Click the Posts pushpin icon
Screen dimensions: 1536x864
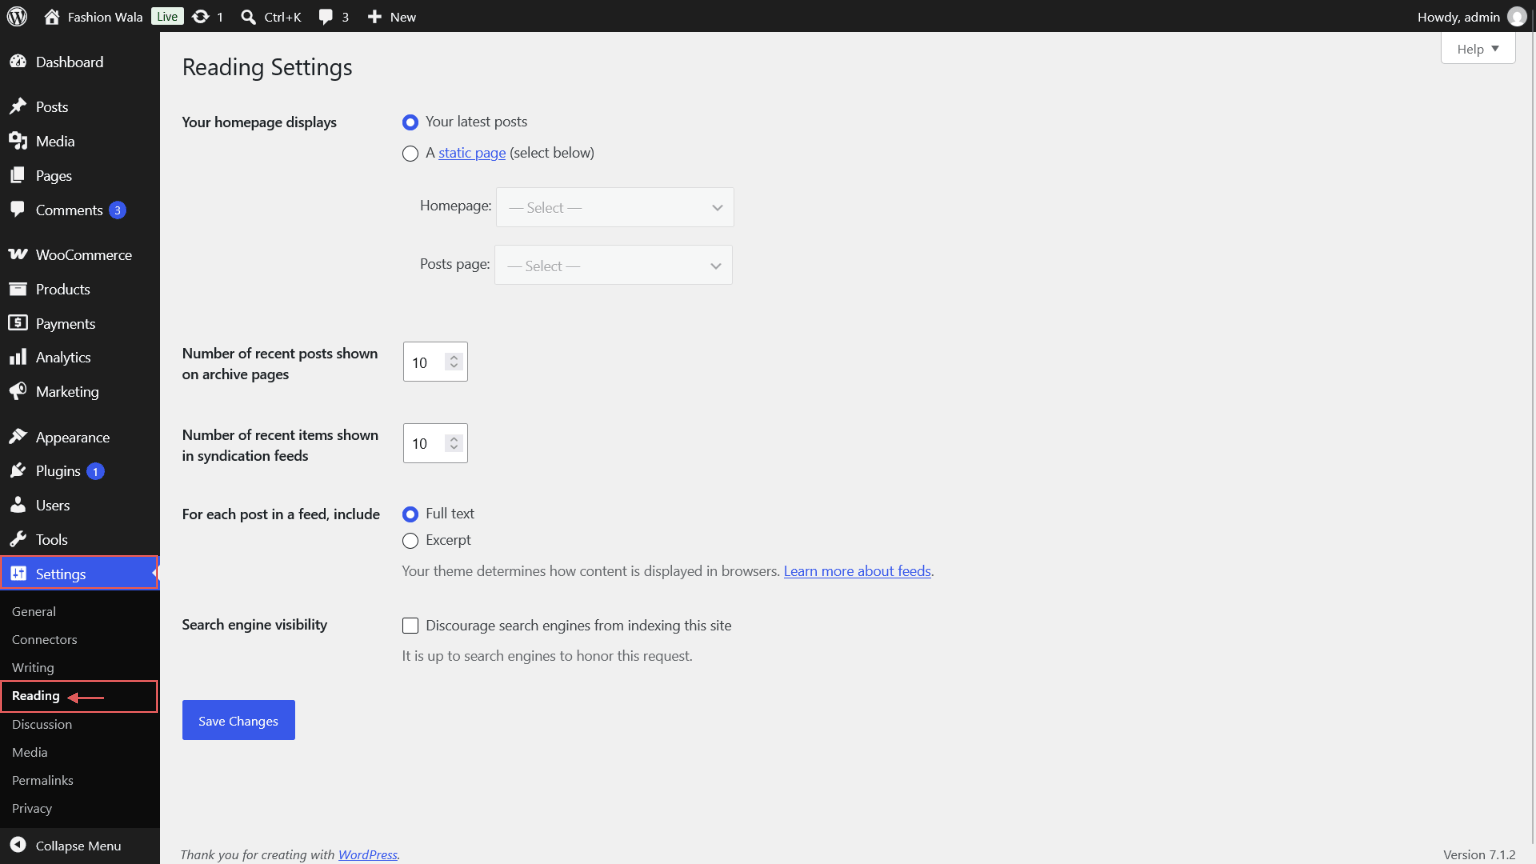(x=18, y=106)
